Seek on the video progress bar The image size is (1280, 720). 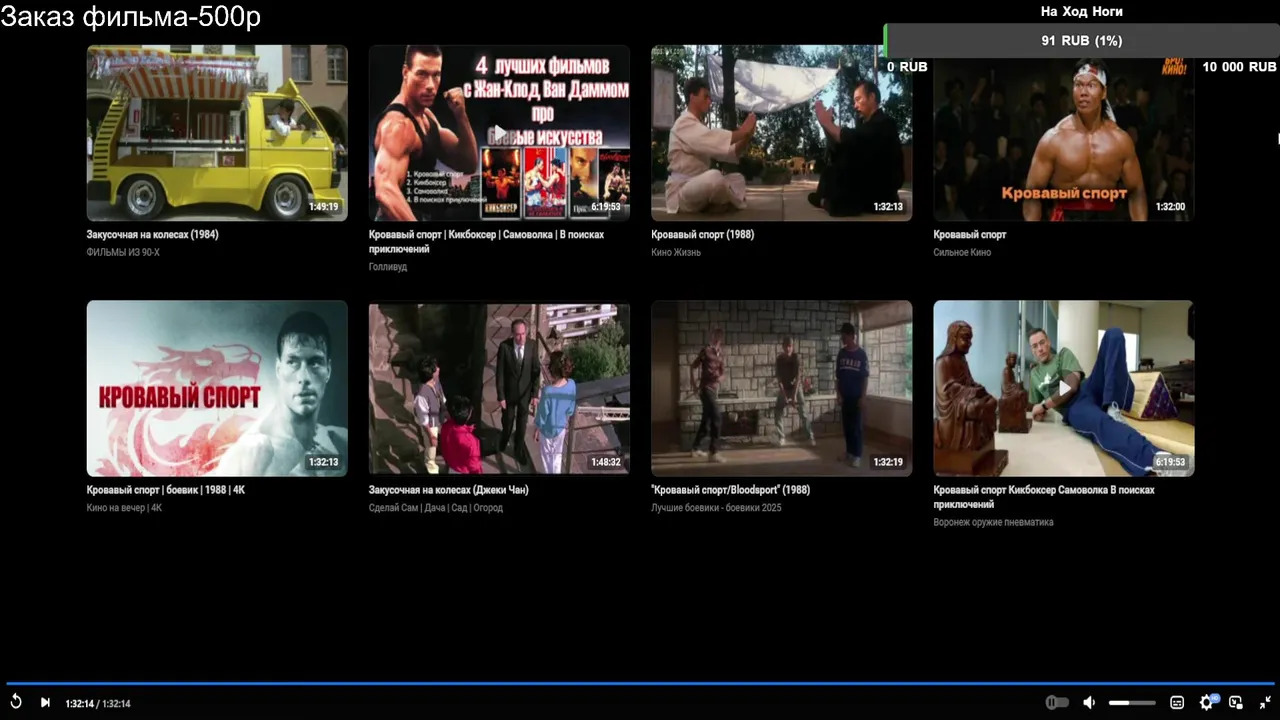click(640, 684)
